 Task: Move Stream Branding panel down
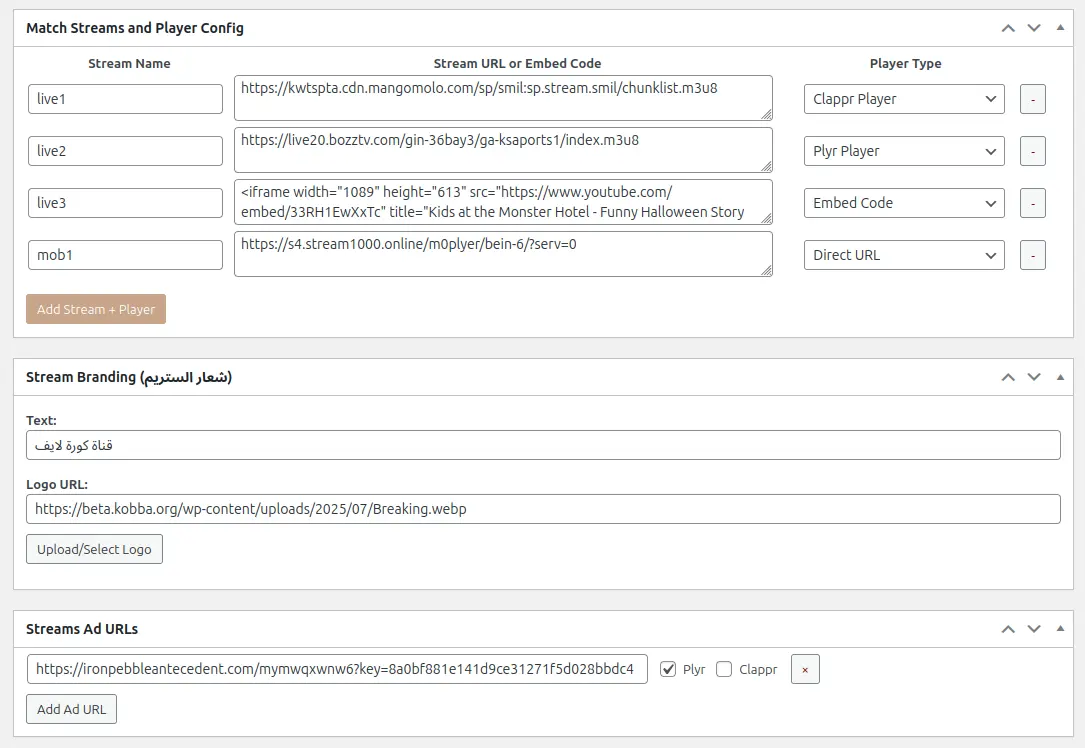click(1034, 377)
